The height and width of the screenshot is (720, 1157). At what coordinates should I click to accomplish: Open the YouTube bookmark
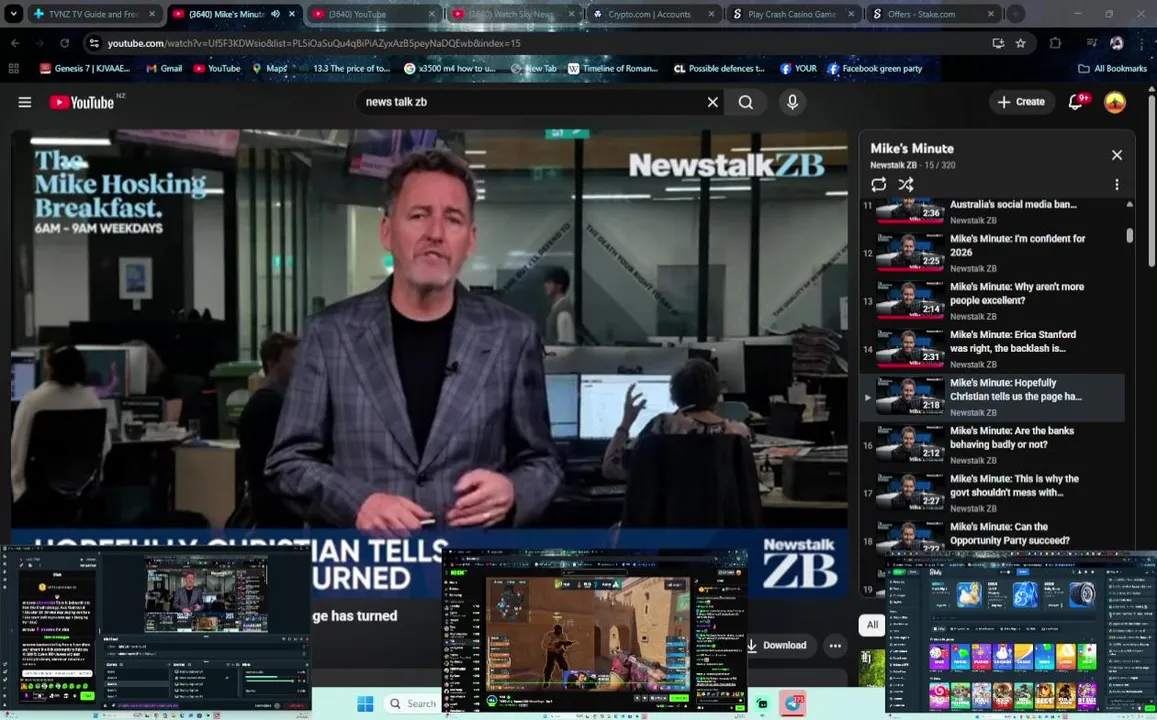(217, 68)
